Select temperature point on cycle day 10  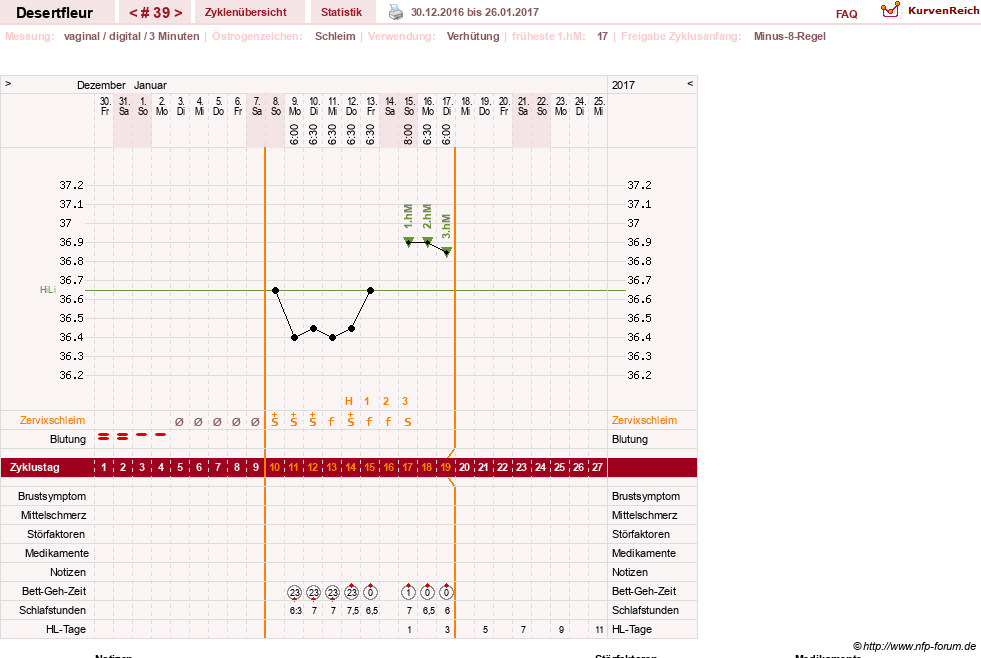click(x=275, y=291)
